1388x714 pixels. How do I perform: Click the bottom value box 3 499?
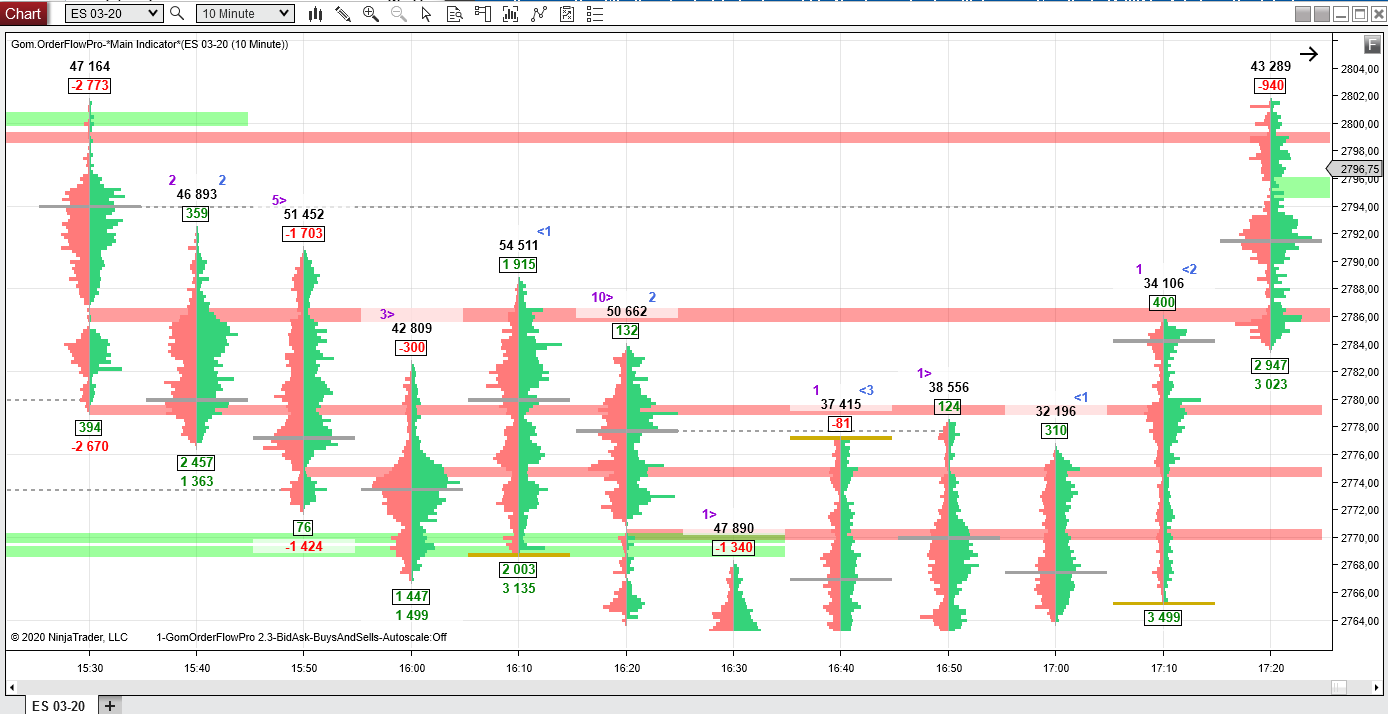click(x=1164, y=617)
